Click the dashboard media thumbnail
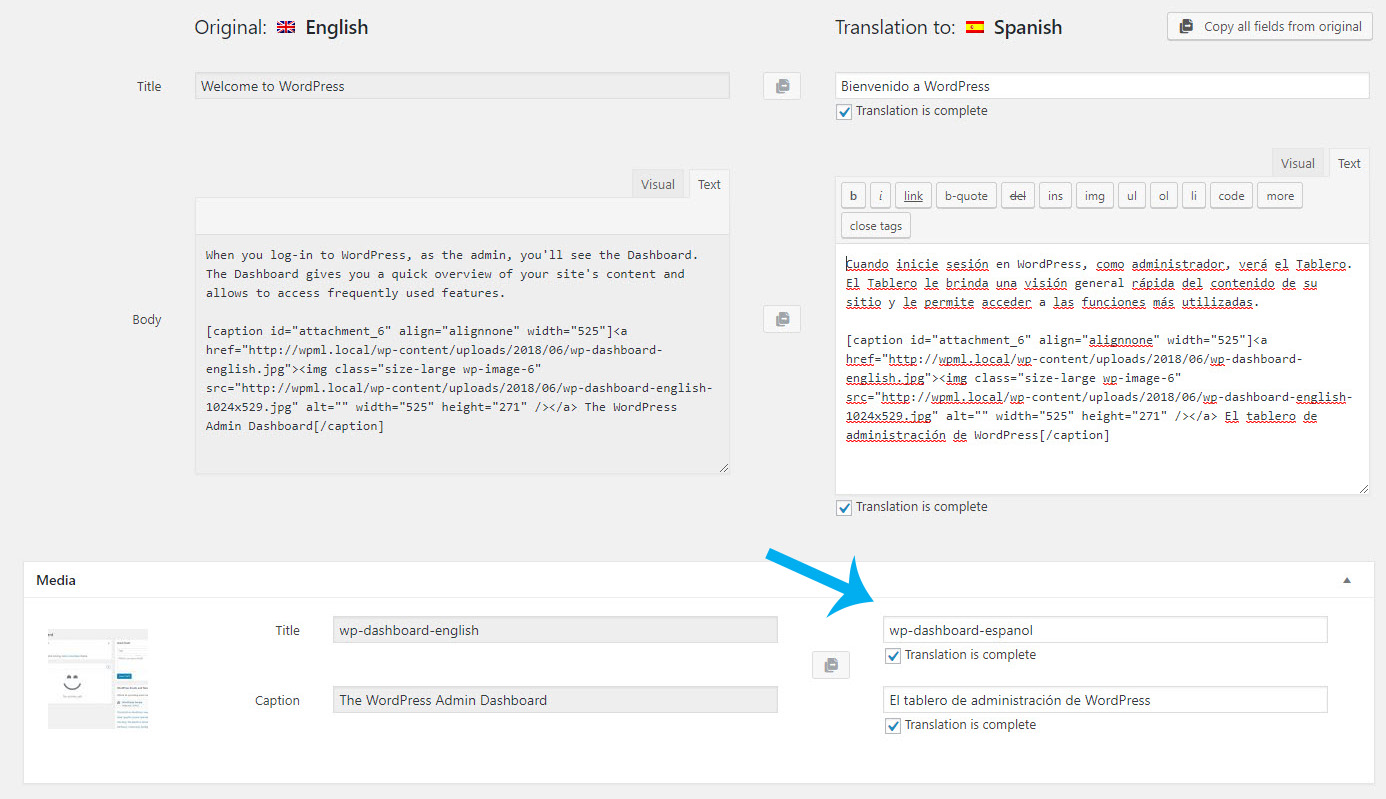 (x=98, y=679)
